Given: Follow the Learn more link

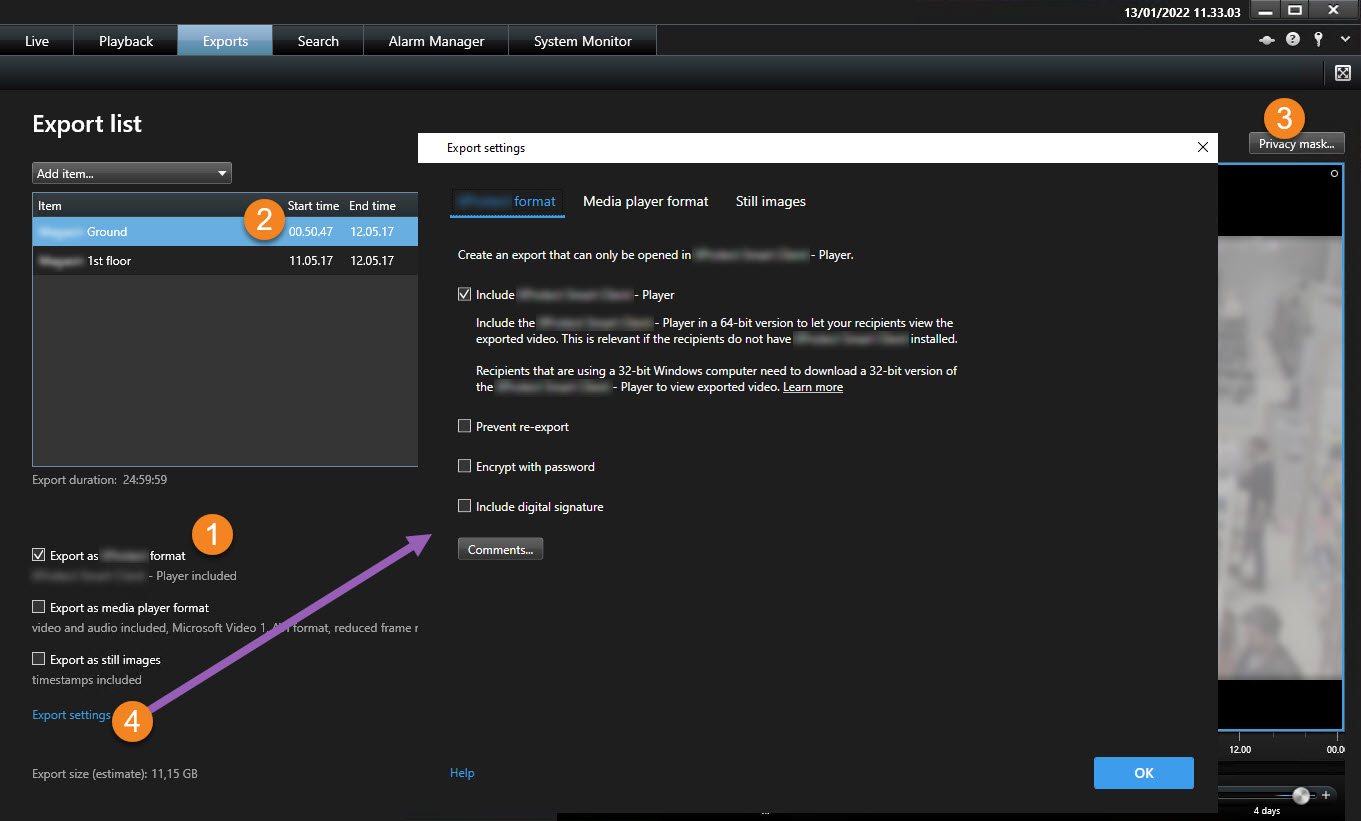Looking at the screenshot, I should tap(812, 387).
